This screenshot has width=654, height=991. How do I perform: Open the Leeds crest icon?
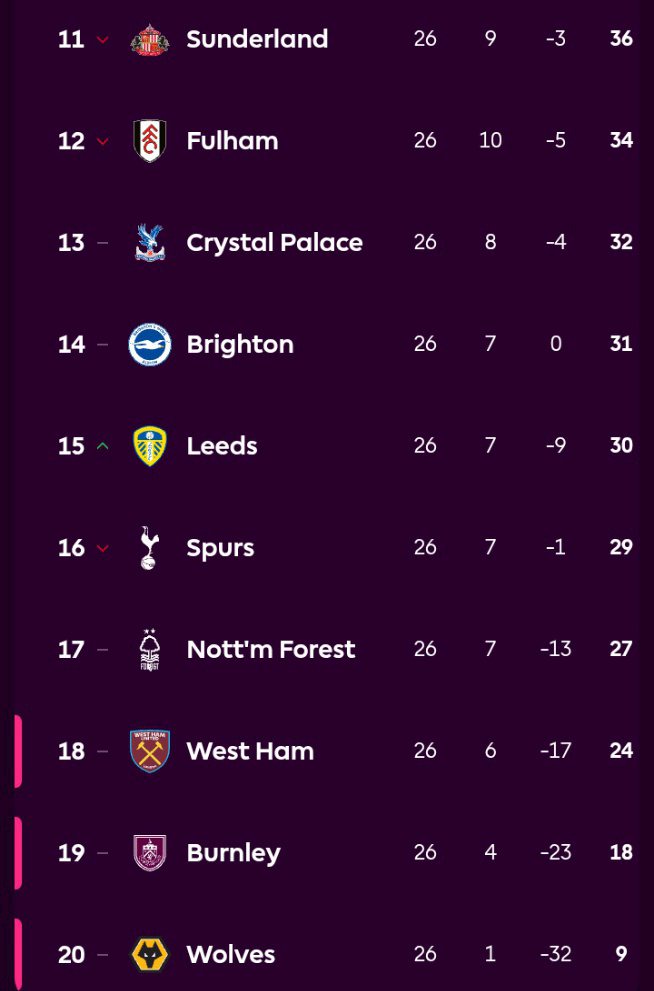pos(150,446)
